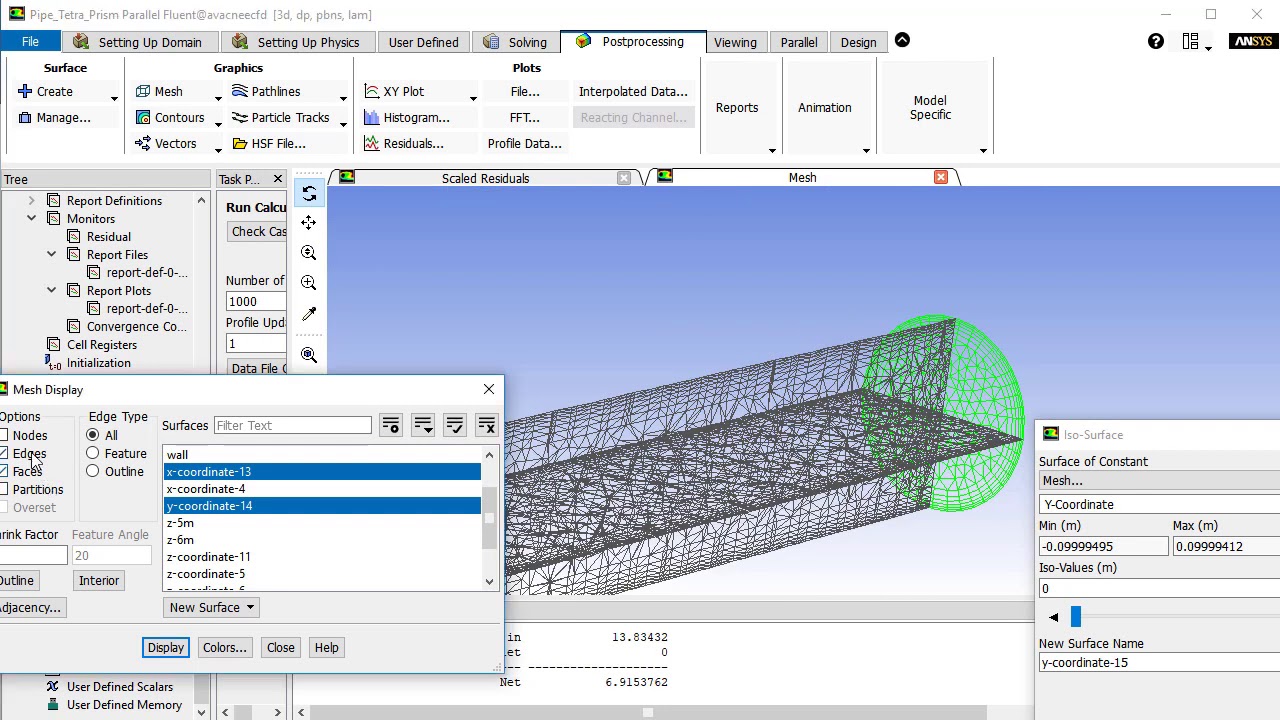The width and height of the screenshot is (1280, 720).
Task: Switch to Setting Up Physics tab
Action: (x=296, y=42)
